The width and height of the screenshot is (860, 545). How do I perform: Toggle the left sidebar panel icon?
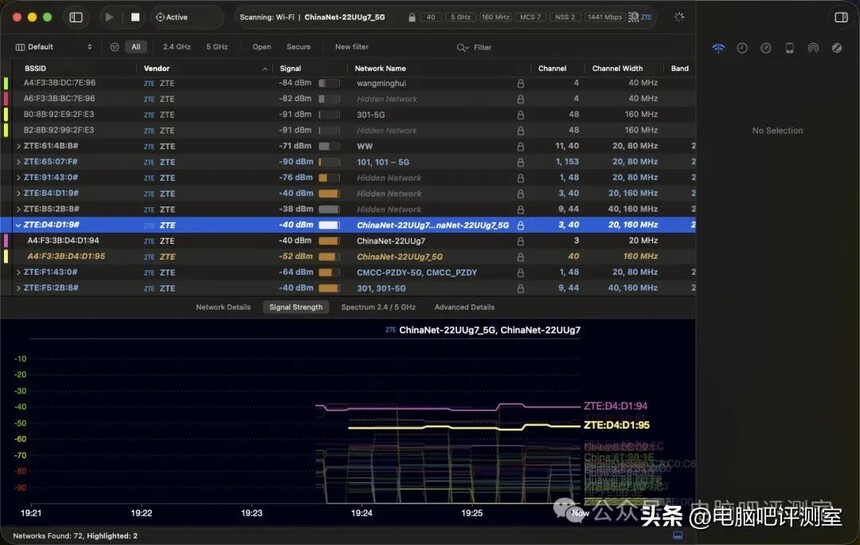[x=76, y=17]
